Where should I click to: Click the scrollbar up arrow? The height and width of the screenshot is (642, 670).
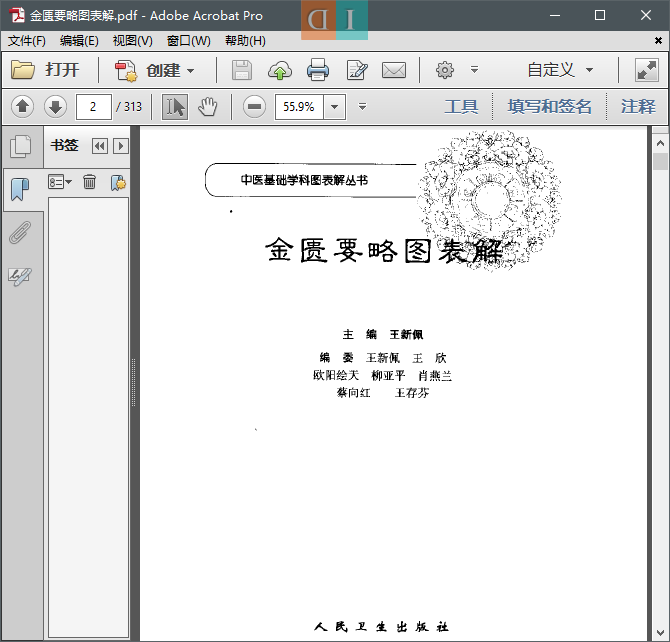point(660,143)
